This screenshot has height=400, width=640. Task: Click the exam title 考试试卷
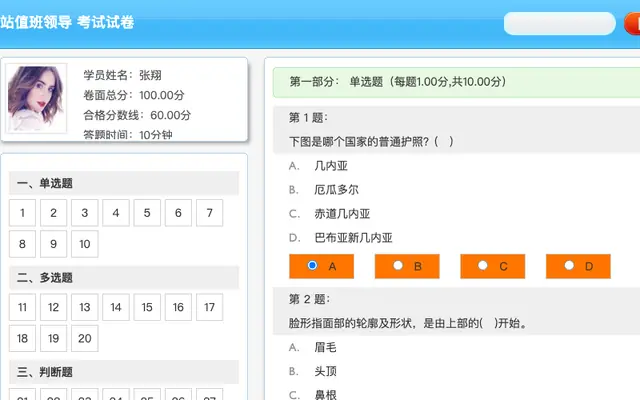(x=105, y=22)
